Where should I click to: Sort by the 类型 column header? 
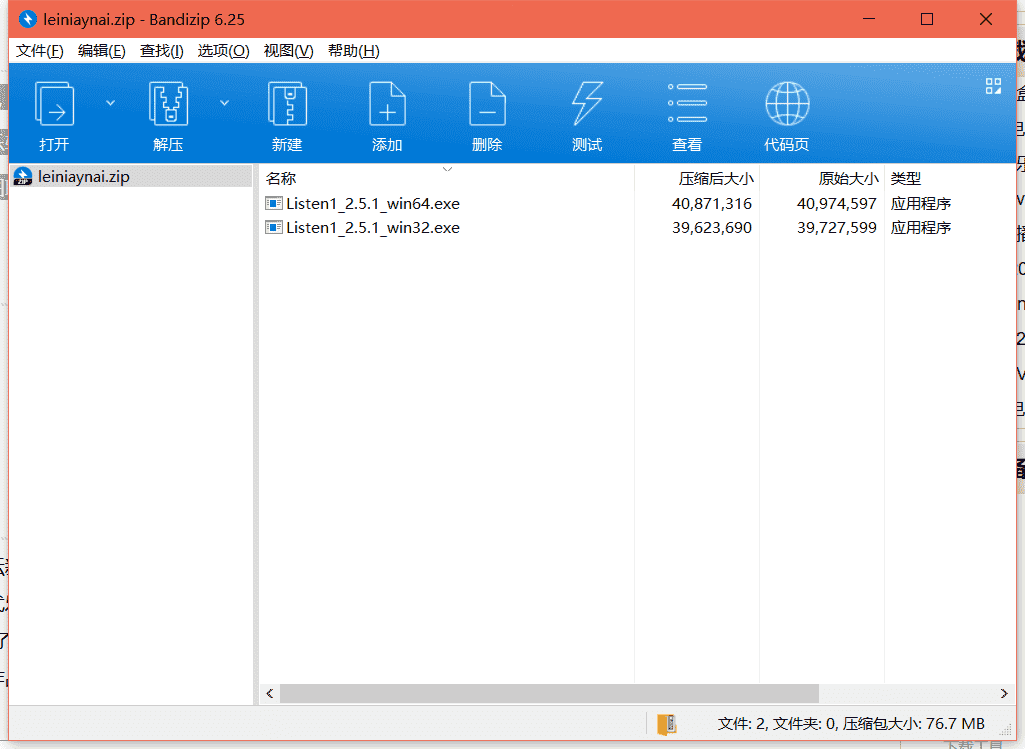905,178
